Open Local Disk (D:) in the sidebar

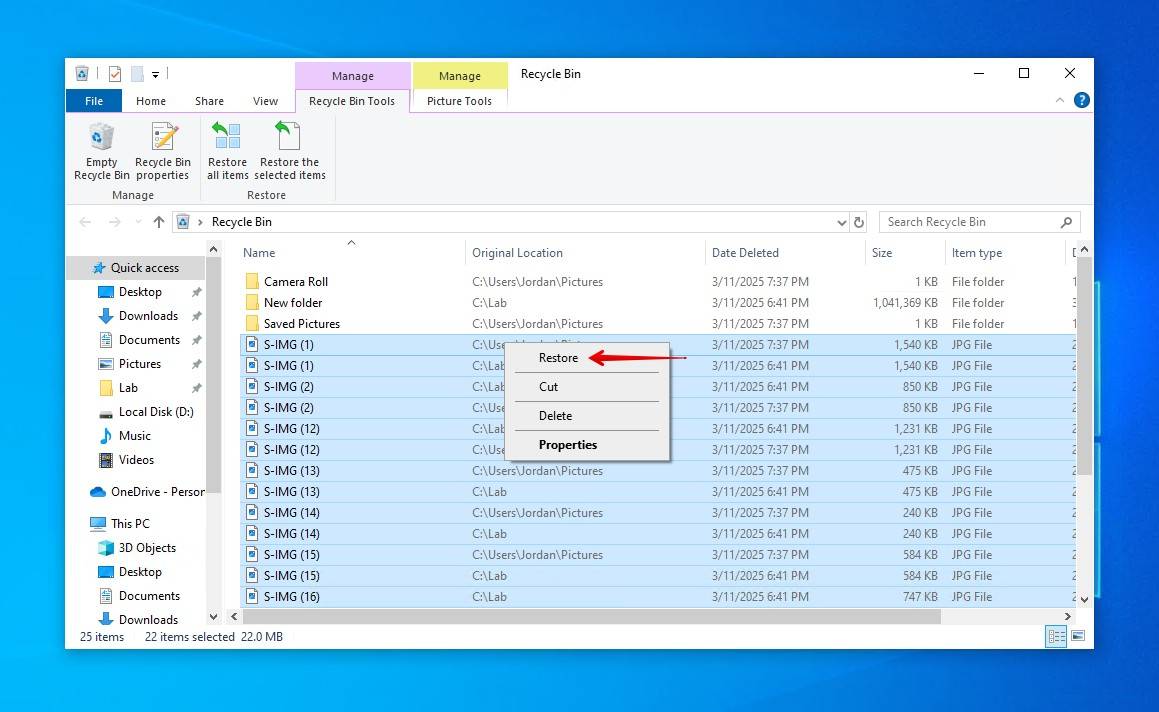(155, 411)
